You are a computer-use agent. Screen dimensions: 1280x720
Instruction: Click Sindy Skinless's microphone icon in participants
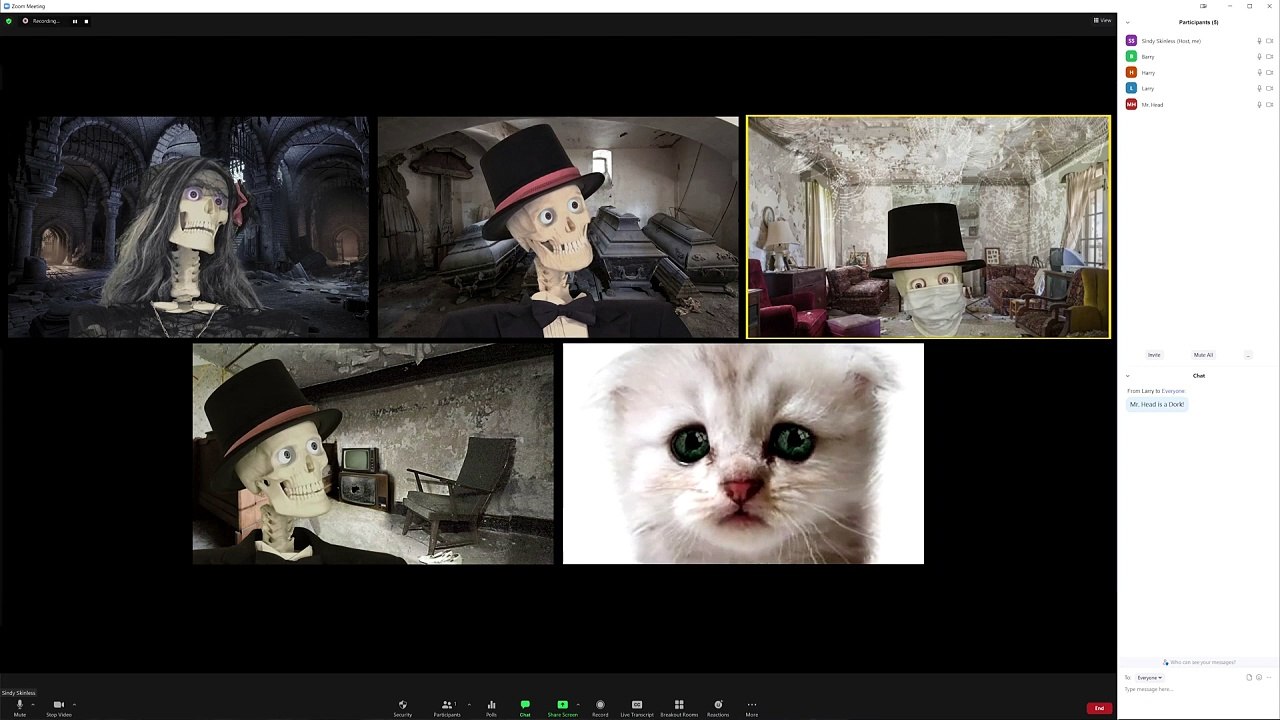tap(1259, 41)
